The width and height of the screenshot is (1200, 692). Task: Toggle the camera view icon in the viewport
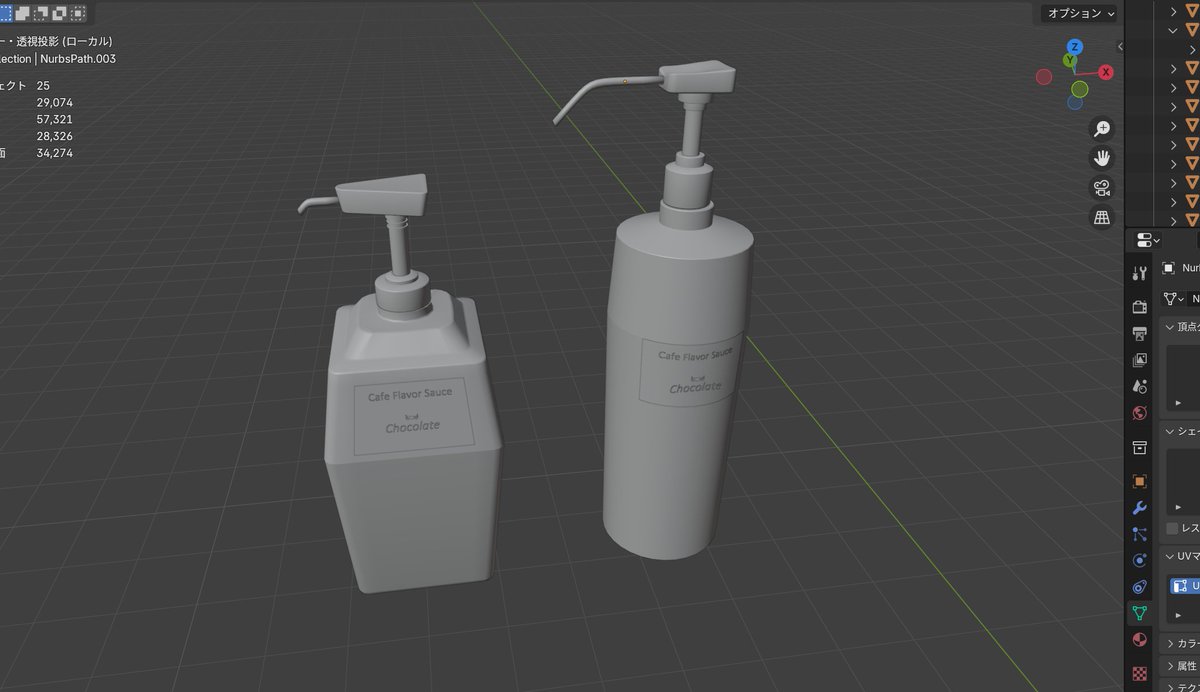click(1101, 187)
